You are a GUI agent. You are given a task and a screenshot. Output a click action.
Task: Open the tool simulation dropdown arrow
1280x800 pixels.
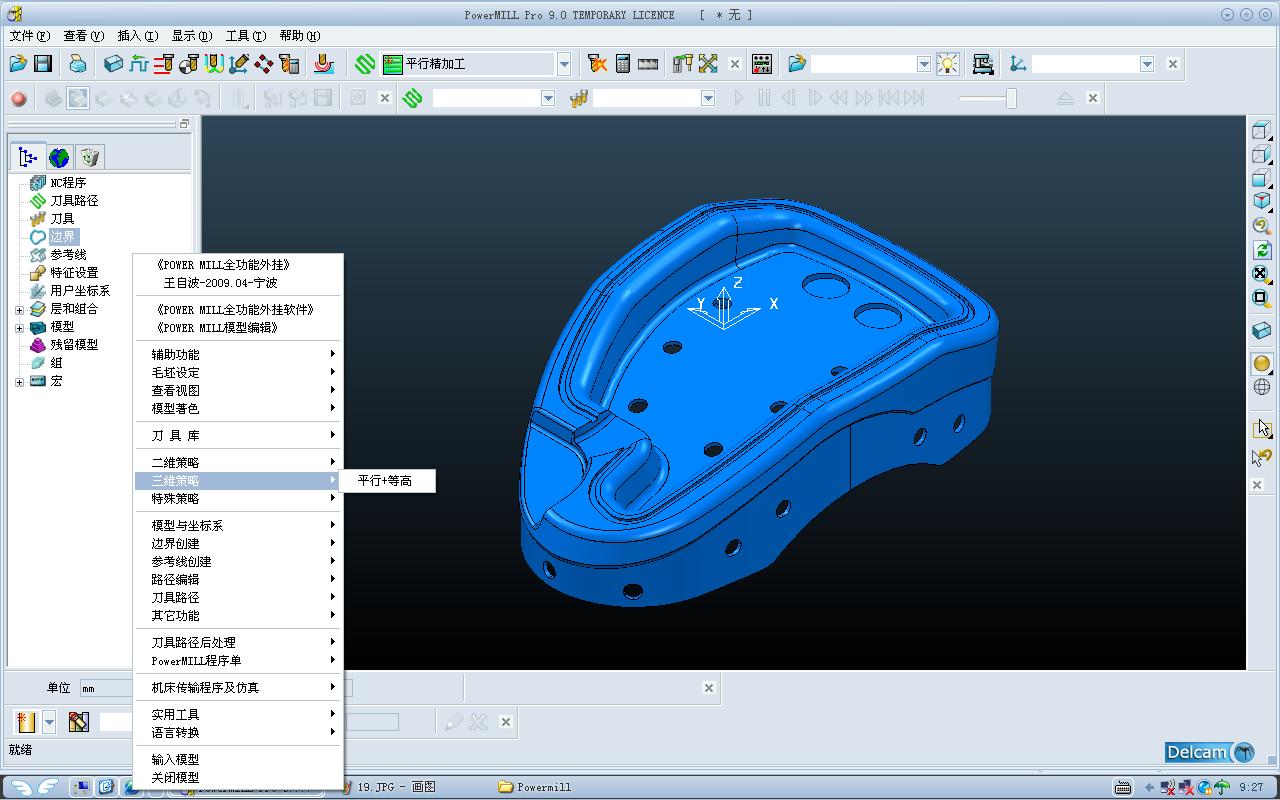[708, 98]
